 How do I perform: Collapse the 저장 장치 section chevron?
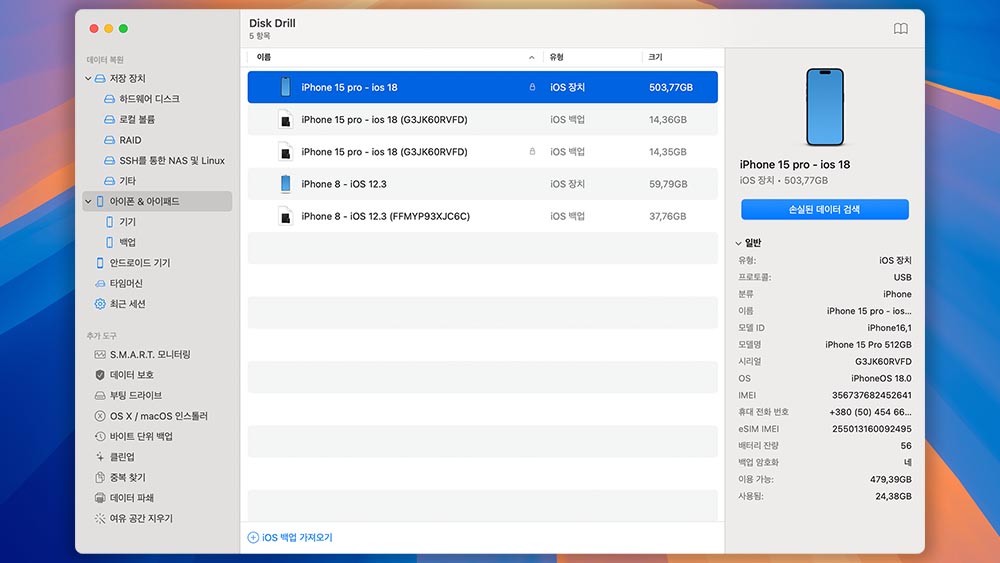point(88,78)
